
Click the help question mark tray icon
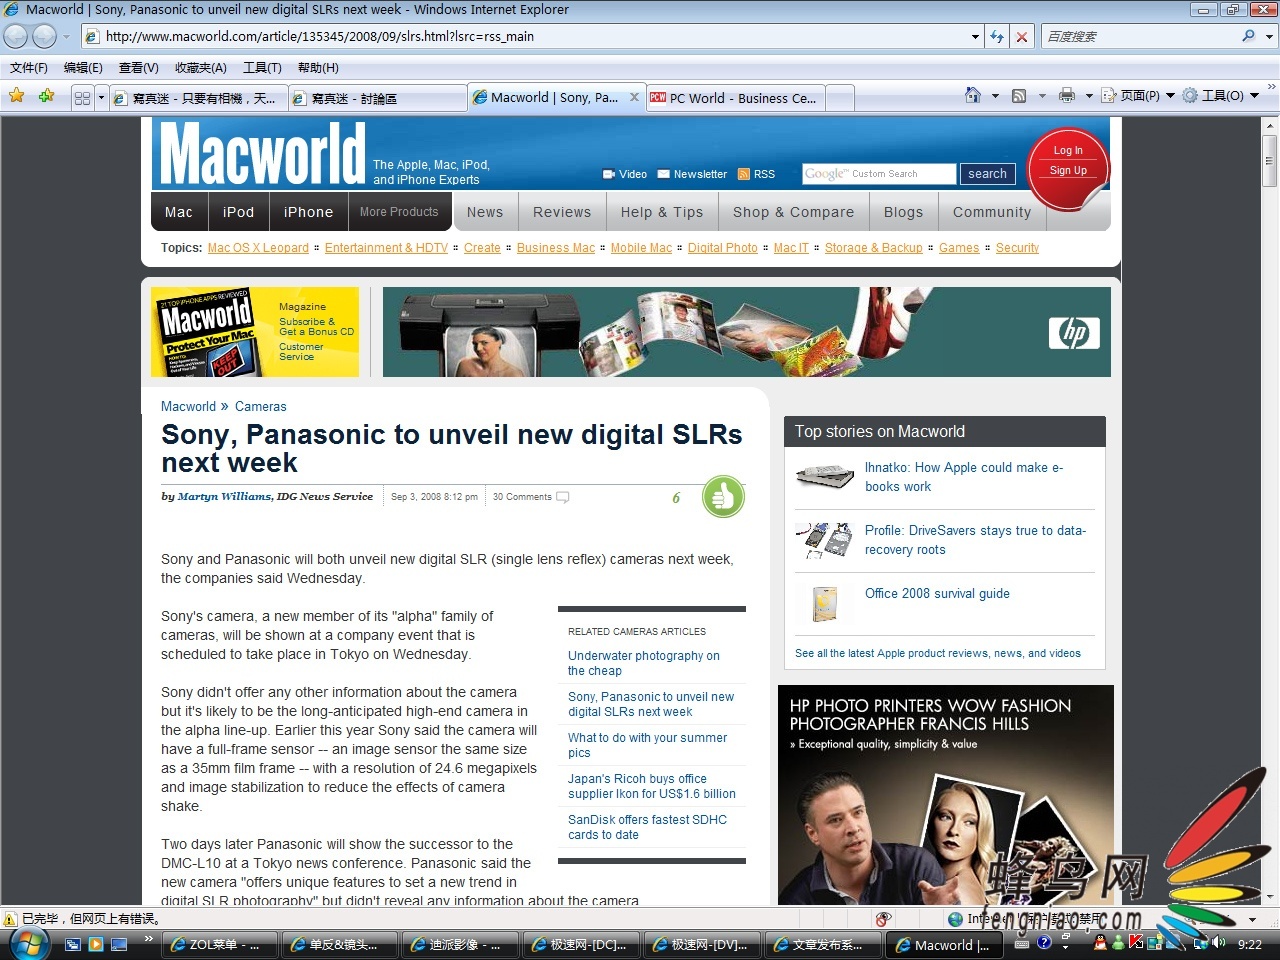pyautogui.click(x=1044, y=942)
